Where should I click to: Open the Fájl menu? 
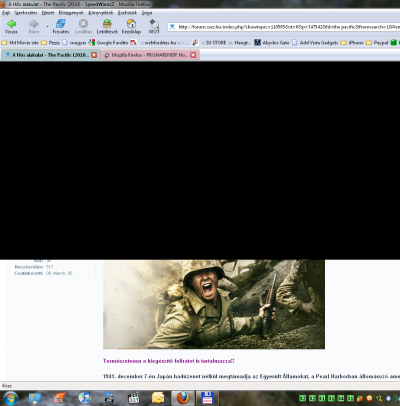tap(6, 13)
